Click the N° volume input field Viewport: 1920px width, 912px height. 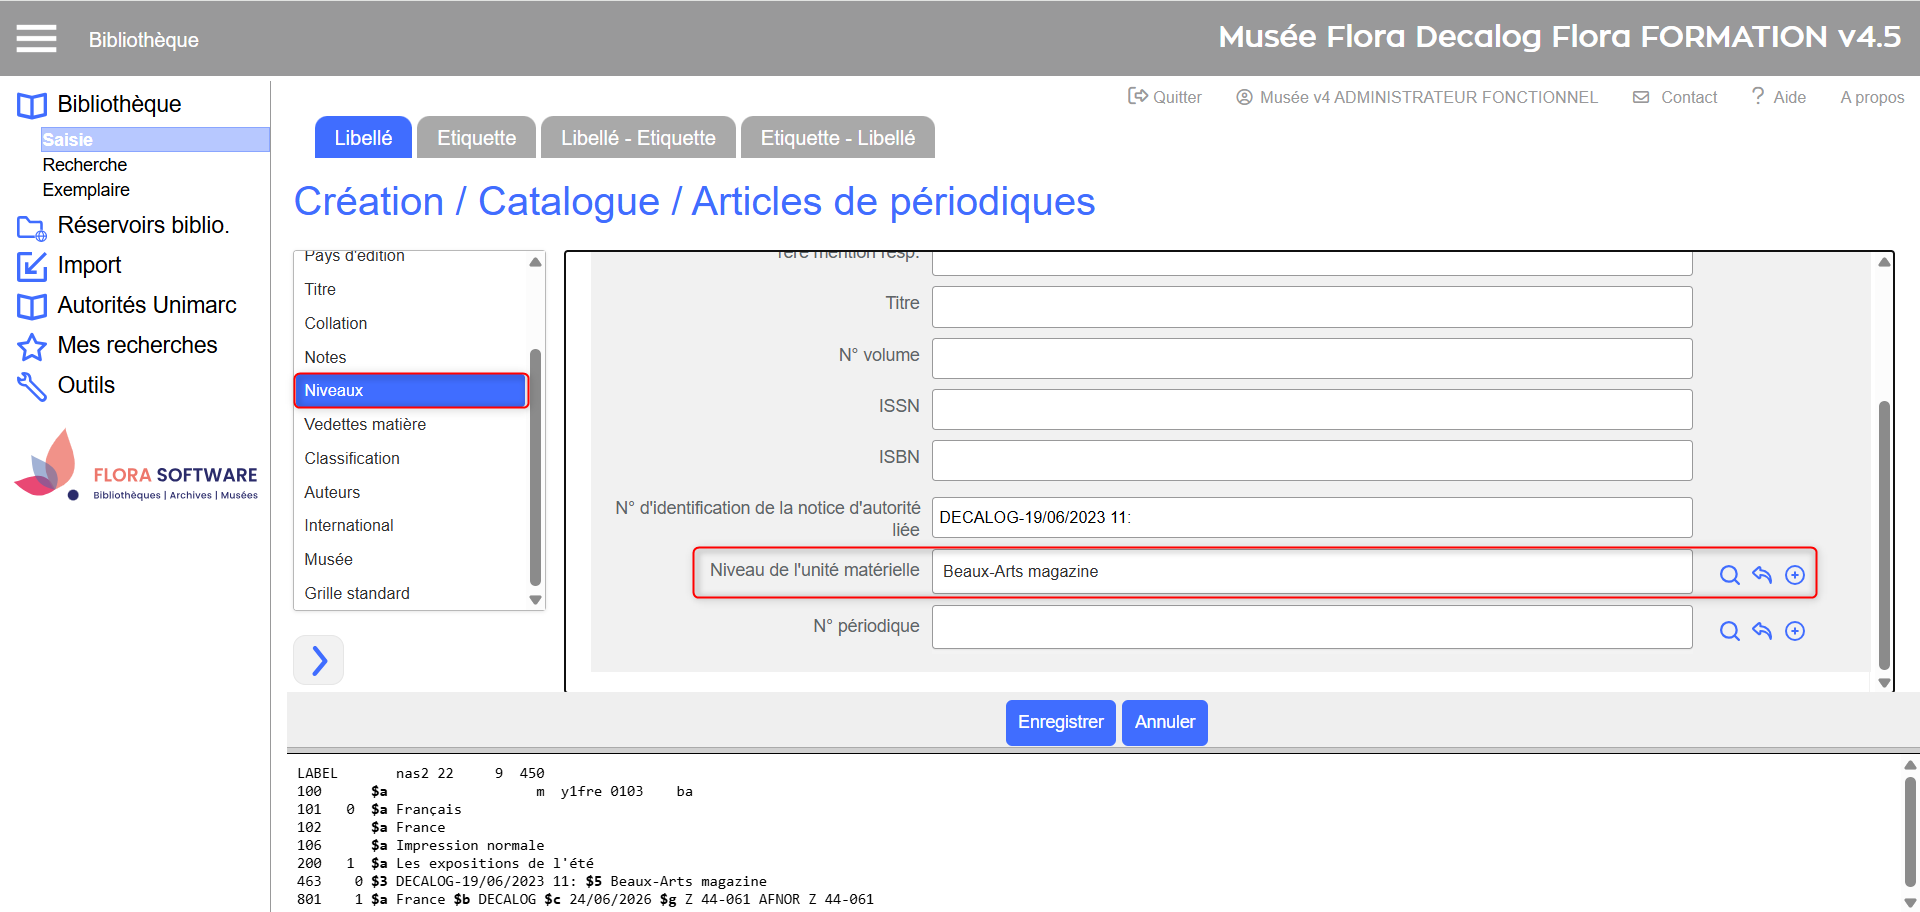click(1312, 358)
